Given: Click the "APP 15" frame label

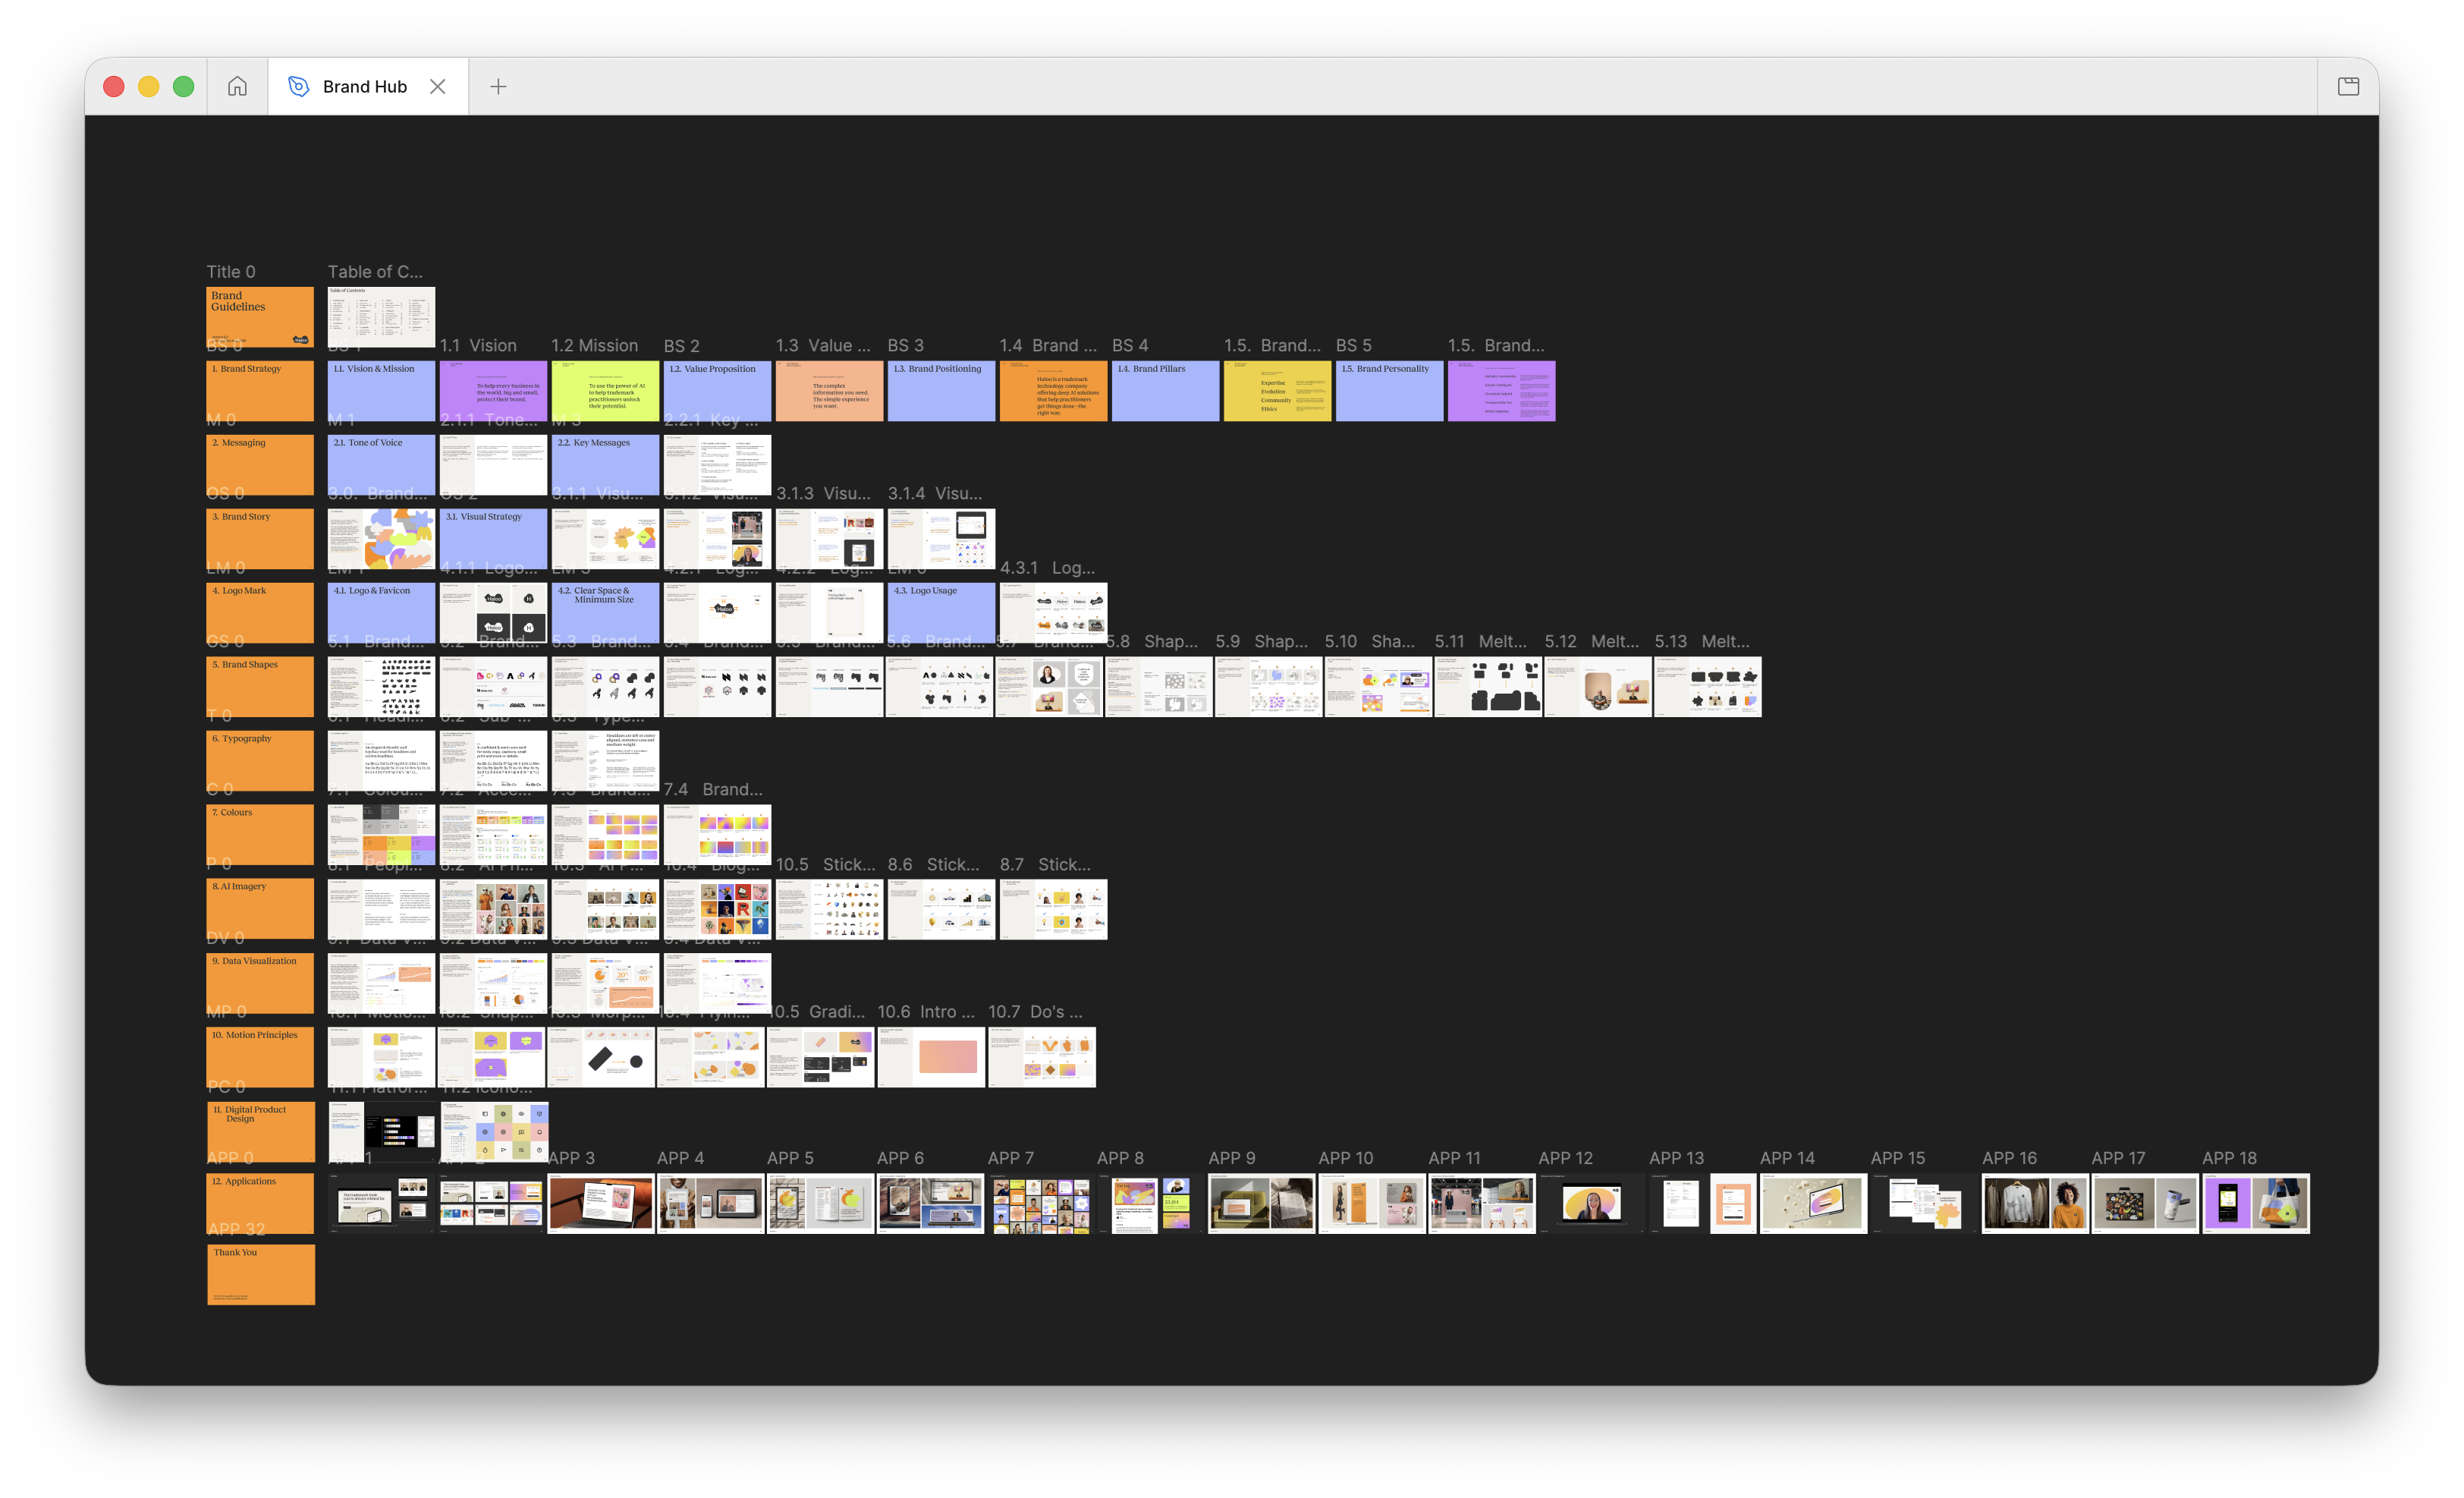Looking at the screenshot, I should point(1898,1157).
